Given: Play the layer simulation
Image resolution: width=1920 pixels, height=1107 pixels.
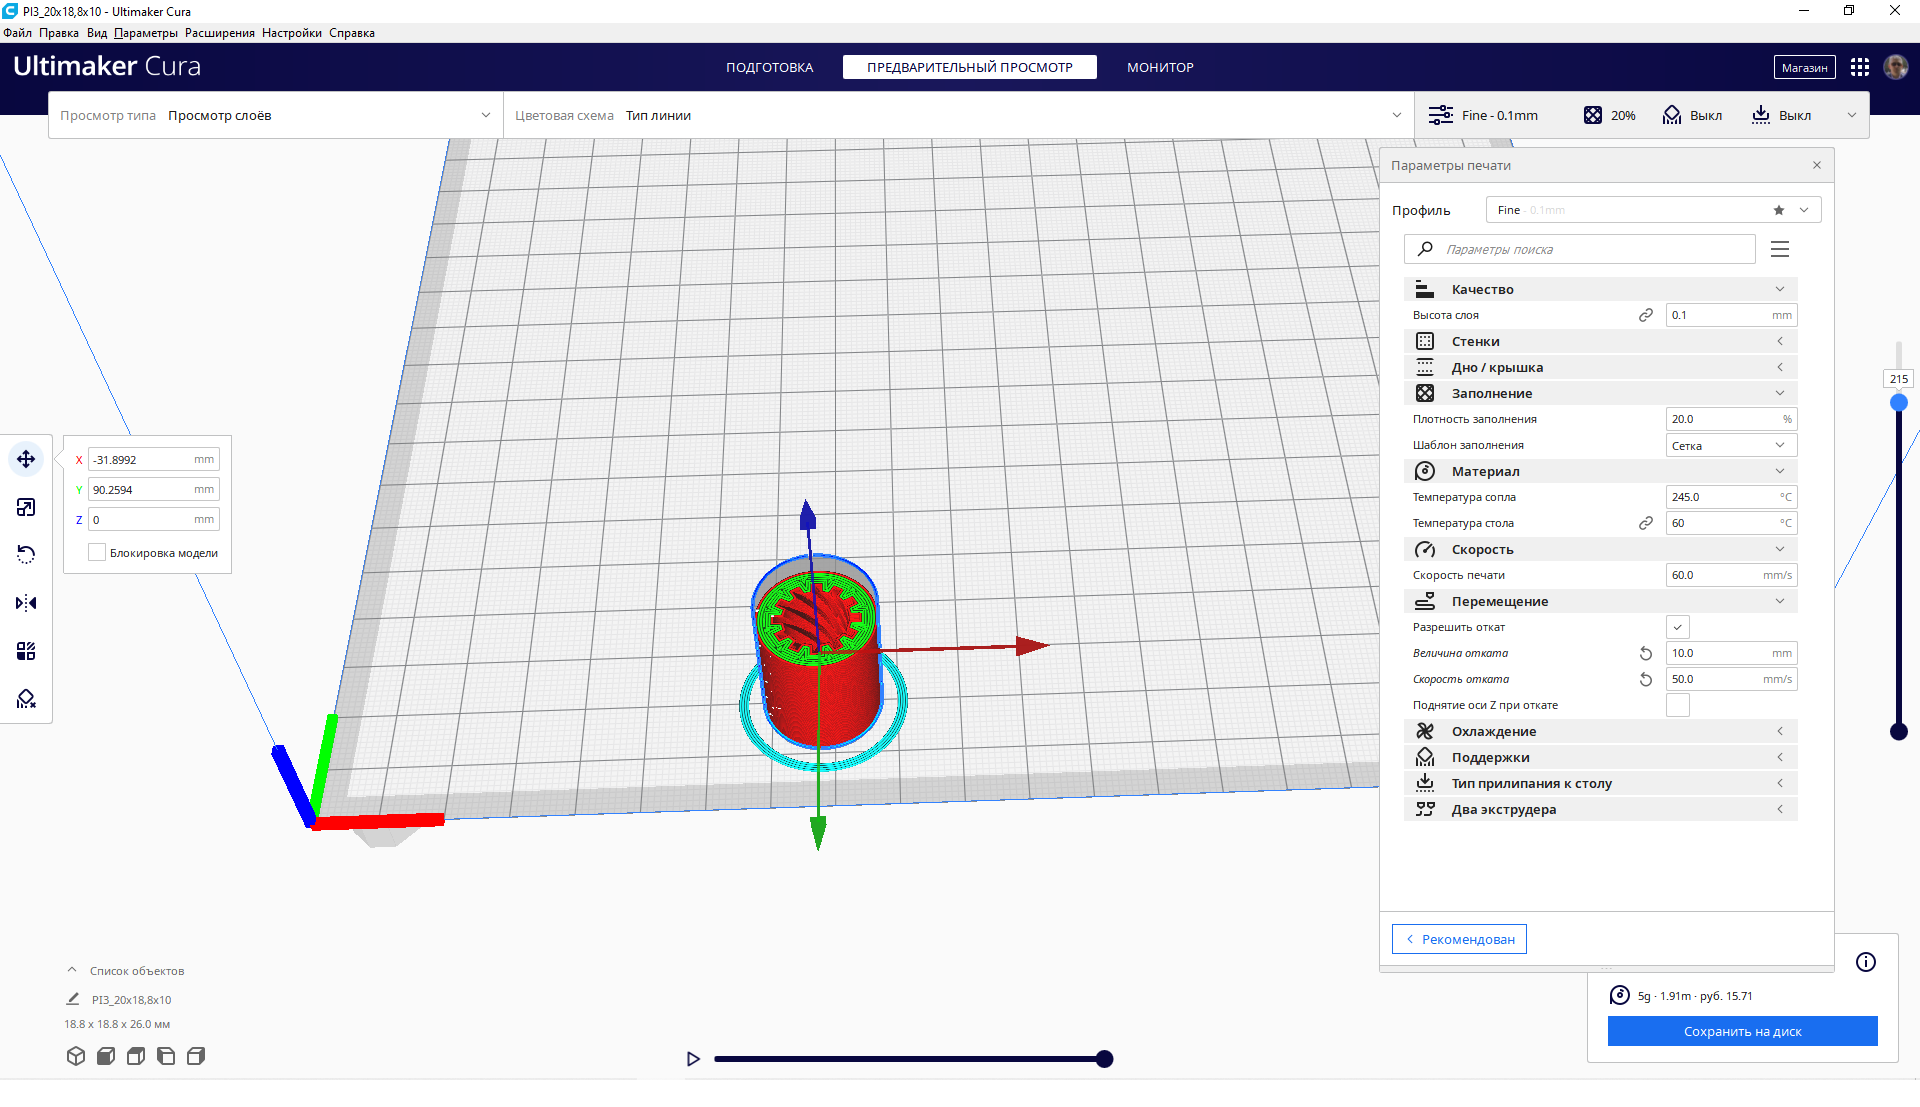Looking at the screenshot, I should coord(693,1059).
